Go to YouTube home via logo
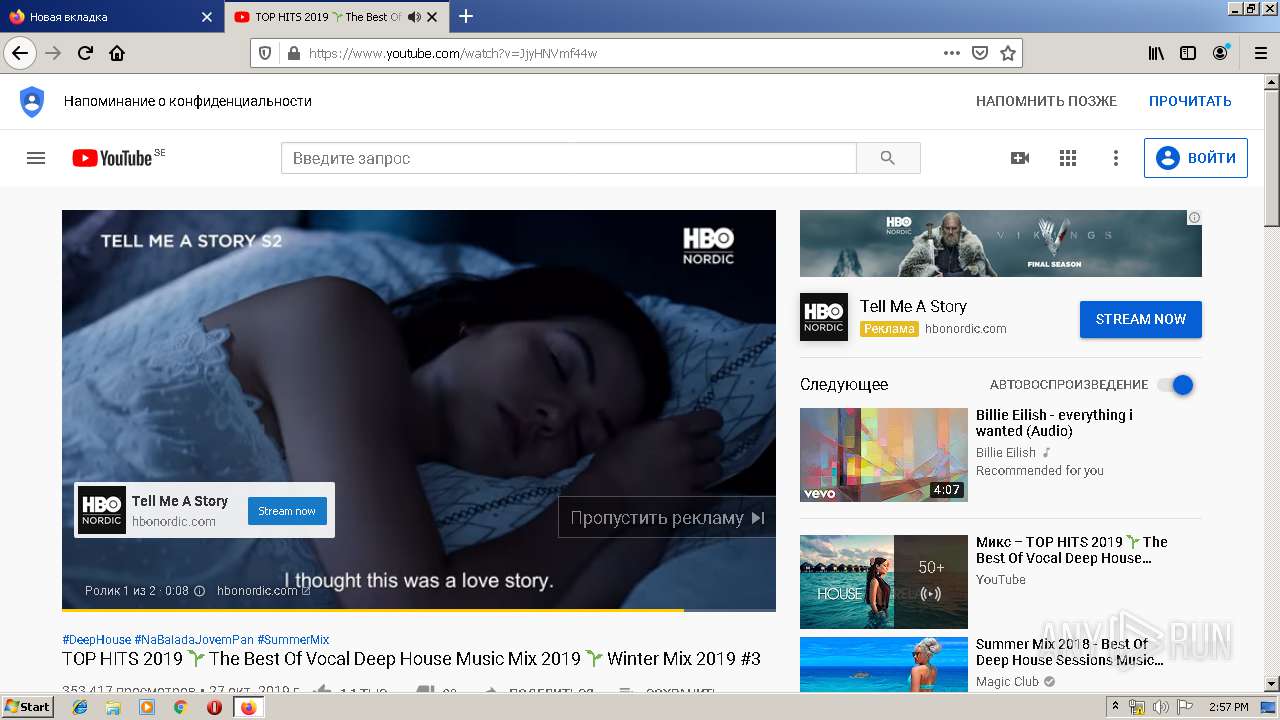This screenshot has width=1280, height=720. point(112,158)
